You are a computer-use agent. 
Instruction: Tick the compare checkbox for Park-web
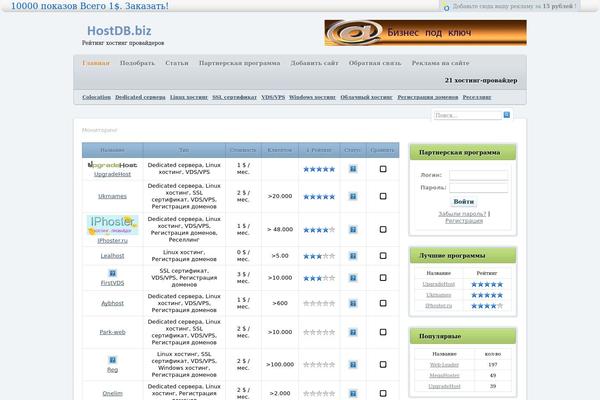click(383, 332)
